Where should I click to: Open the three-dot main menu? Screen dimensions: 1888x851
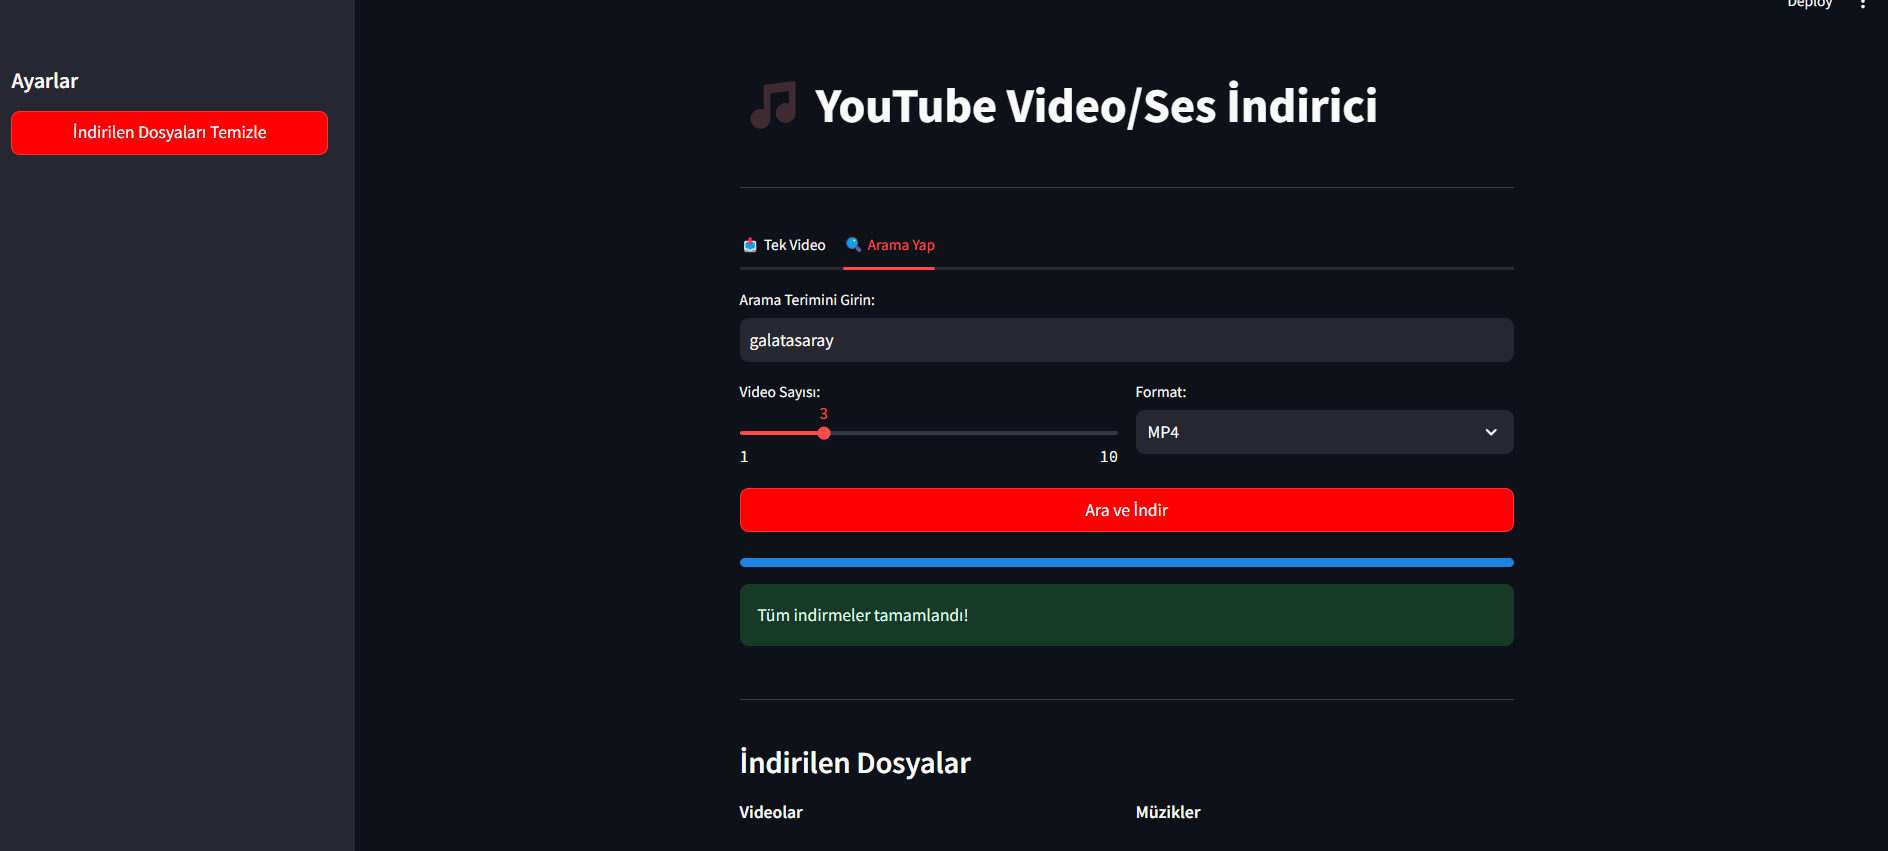point(1863,4)
